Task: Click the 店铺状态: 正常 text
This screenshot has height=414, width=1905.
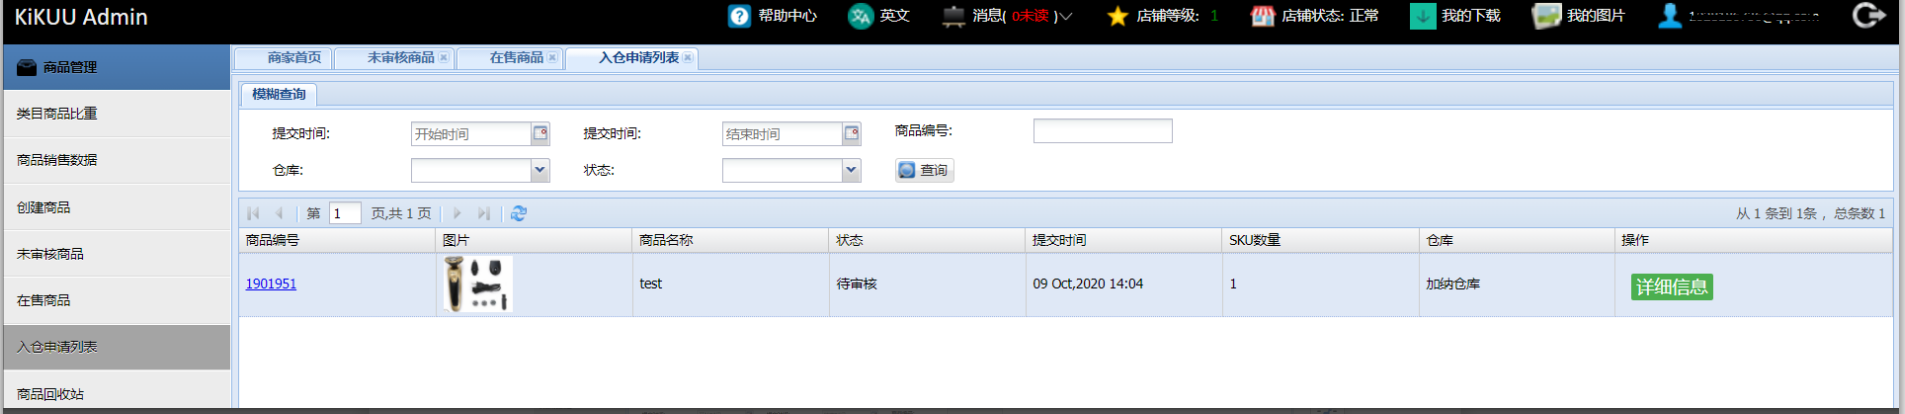Action: pyautogui.click(x=1330, y=16)
